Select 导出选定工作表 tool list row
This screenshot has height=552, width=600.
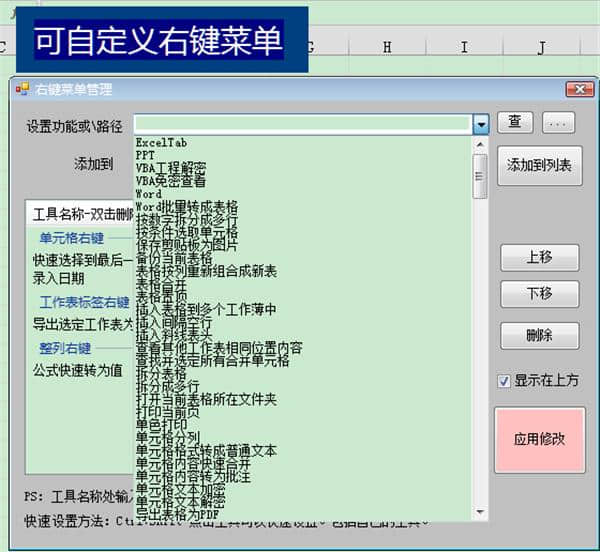tap(82, 325)
